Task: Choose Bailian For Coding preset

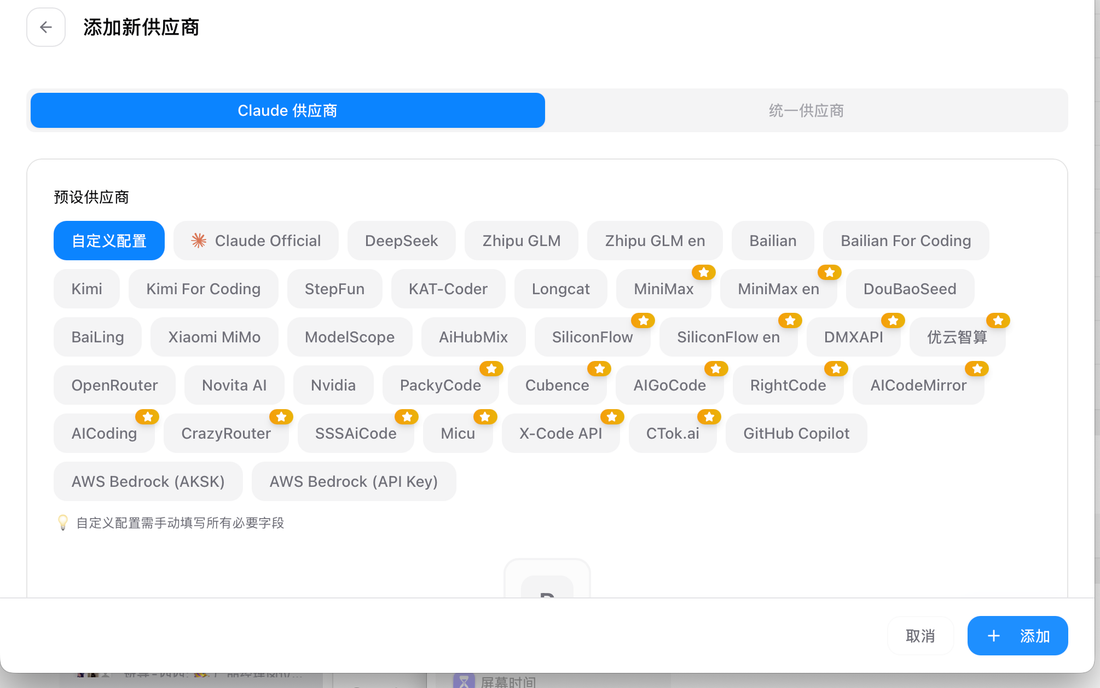Action: pyautogui.click(x=906, y=241)
